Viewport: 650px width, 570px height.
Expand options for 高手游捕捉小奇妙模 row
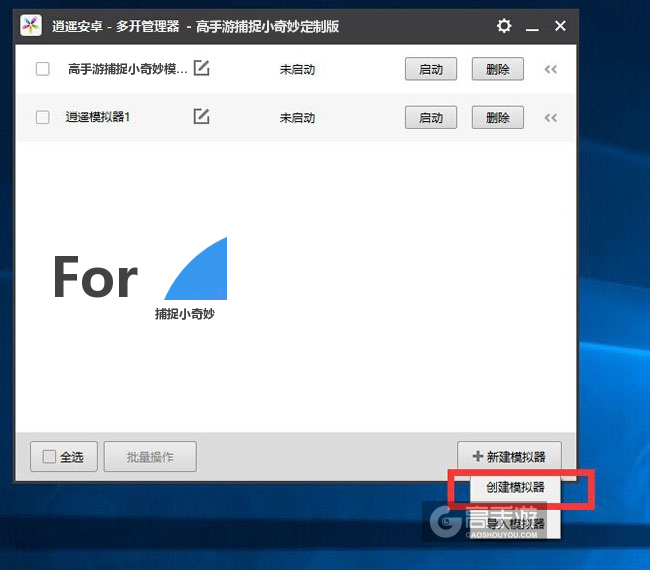pos(551,69)
